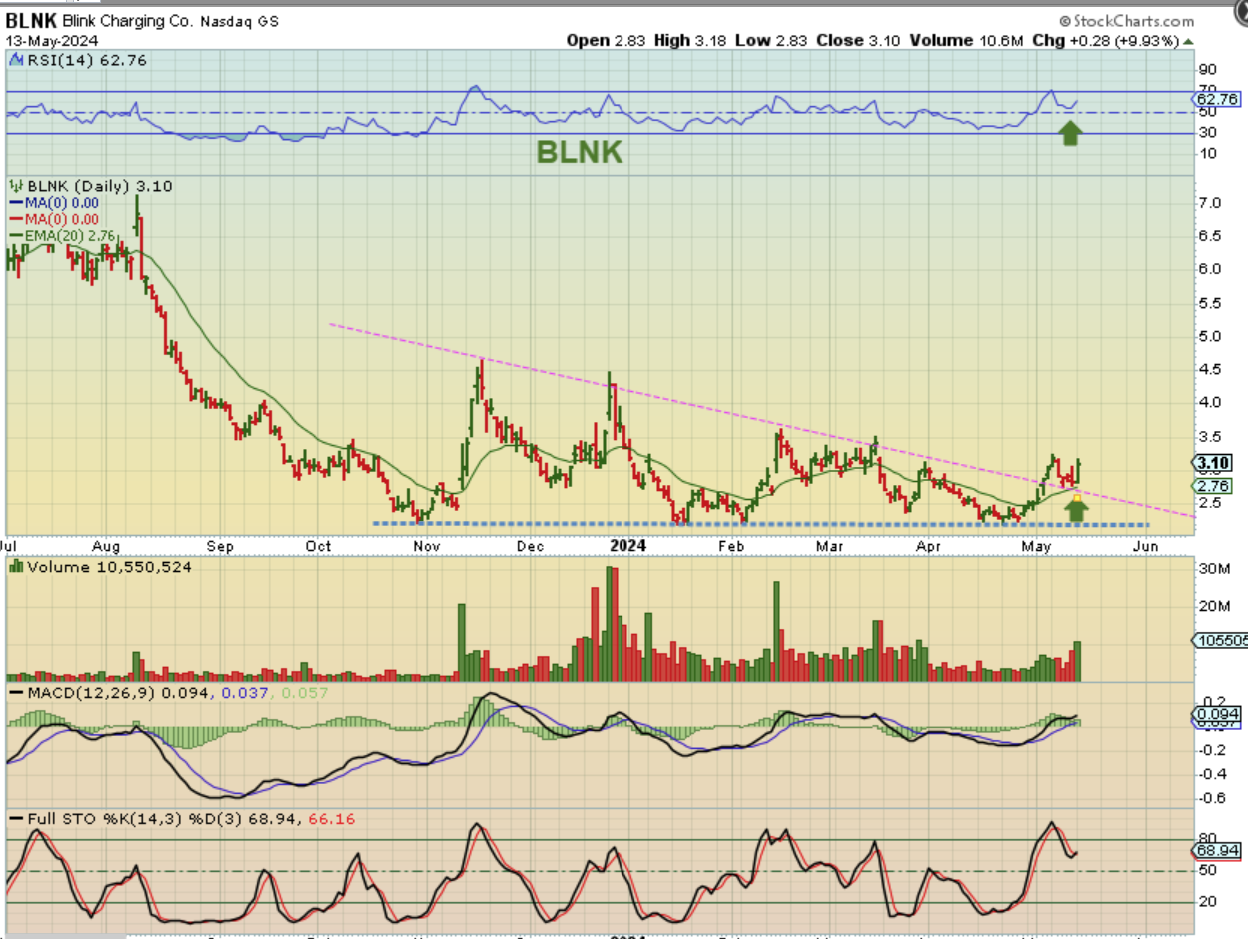Click the candlestick icon beside BLNK (Daily)

coord(15,186)
